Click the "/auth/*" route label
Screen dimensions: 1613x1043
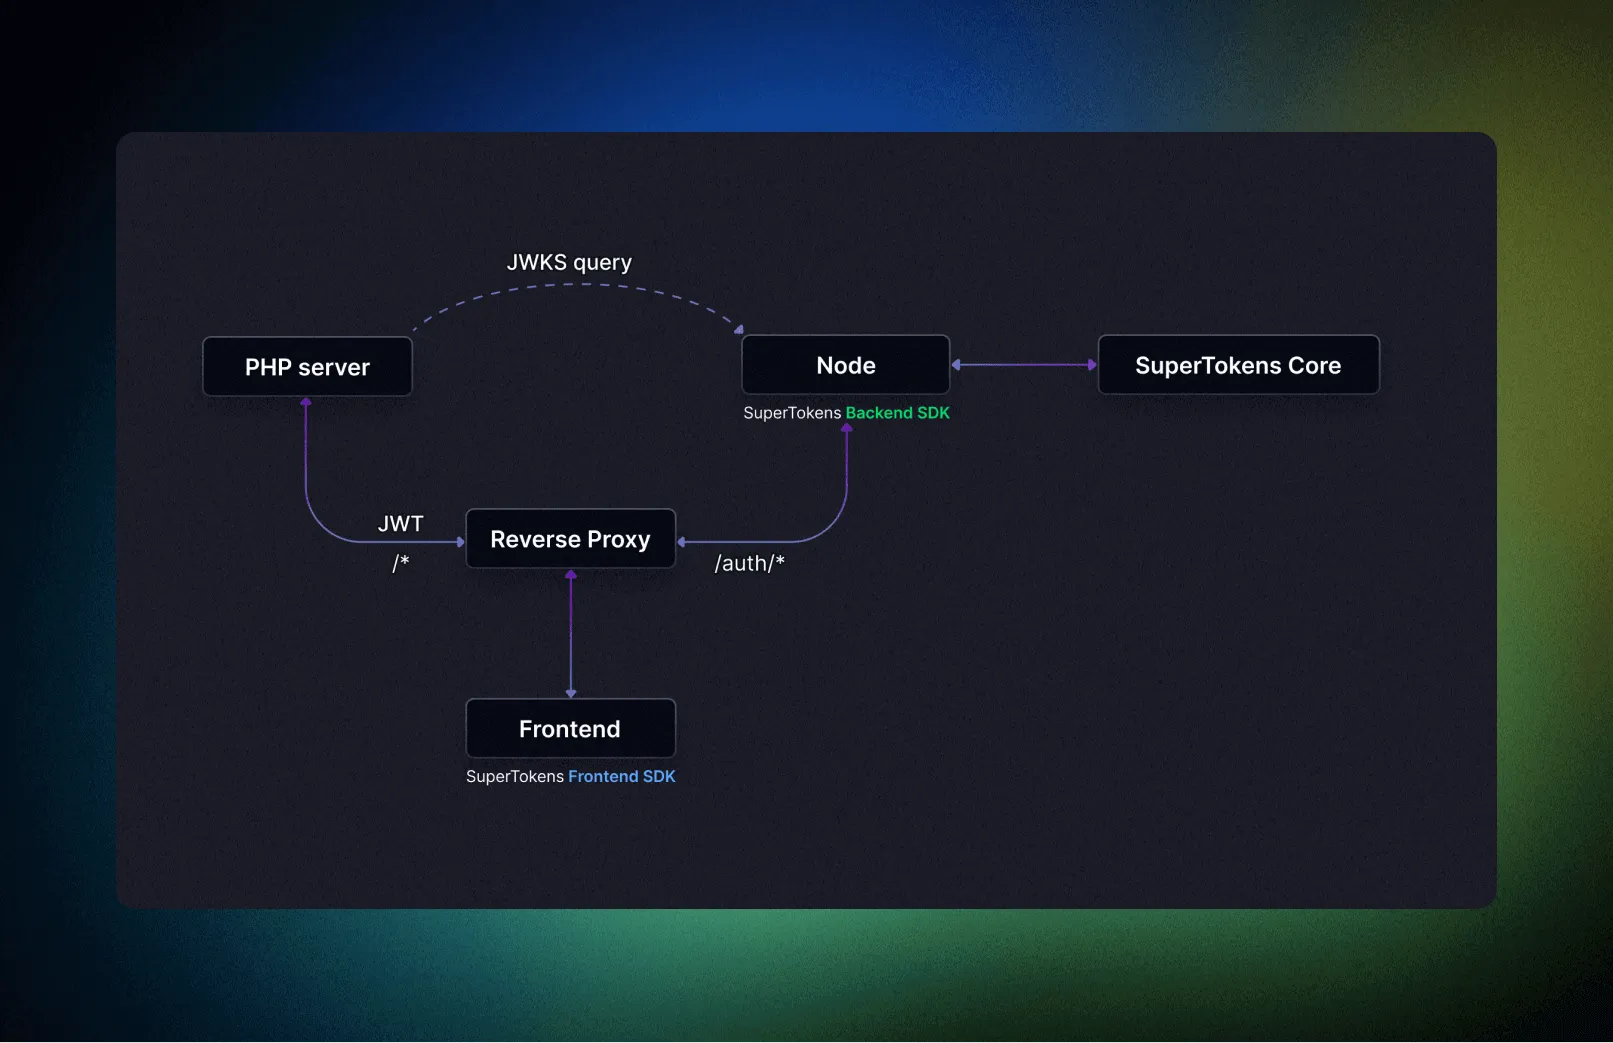tap(750, 563)
